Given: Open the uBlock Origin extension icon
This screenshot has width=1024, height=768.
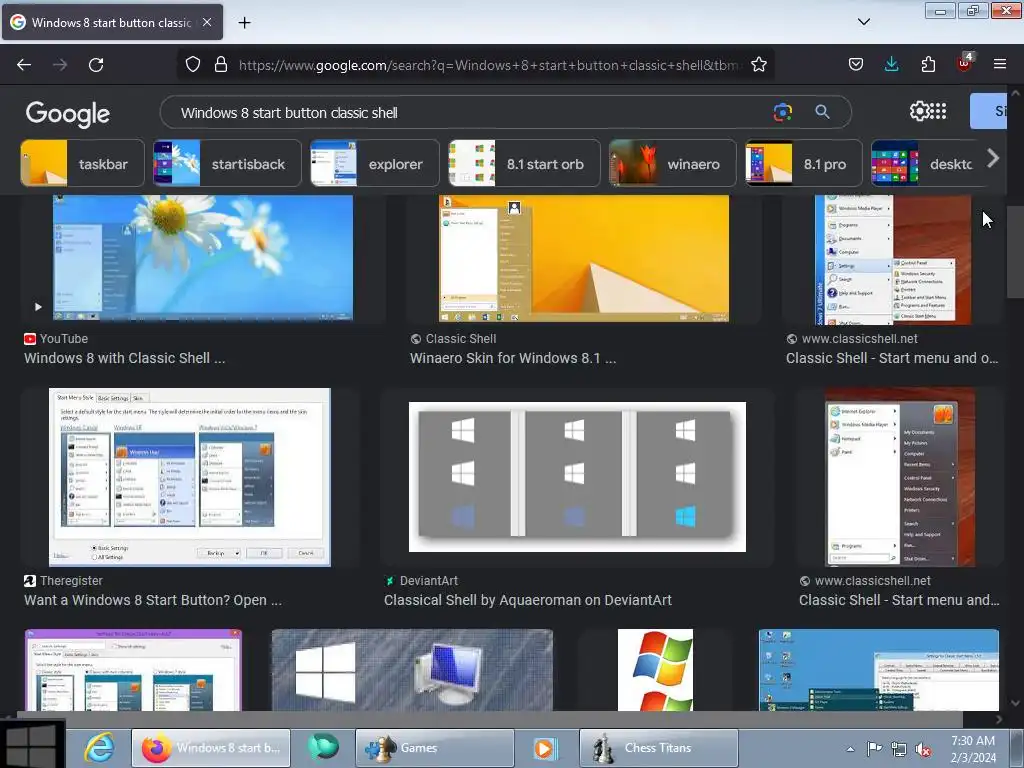Looking at the screenshot, I should 965,63.
